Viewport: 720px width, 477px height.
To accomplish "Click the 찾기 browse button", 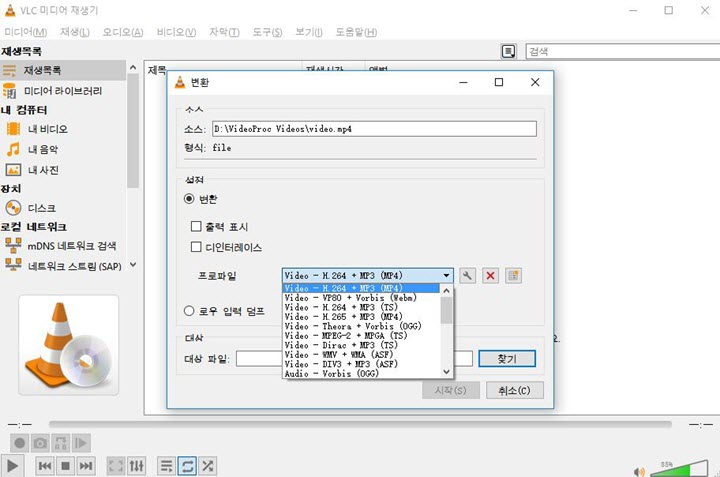I will [x=507, y=359].
